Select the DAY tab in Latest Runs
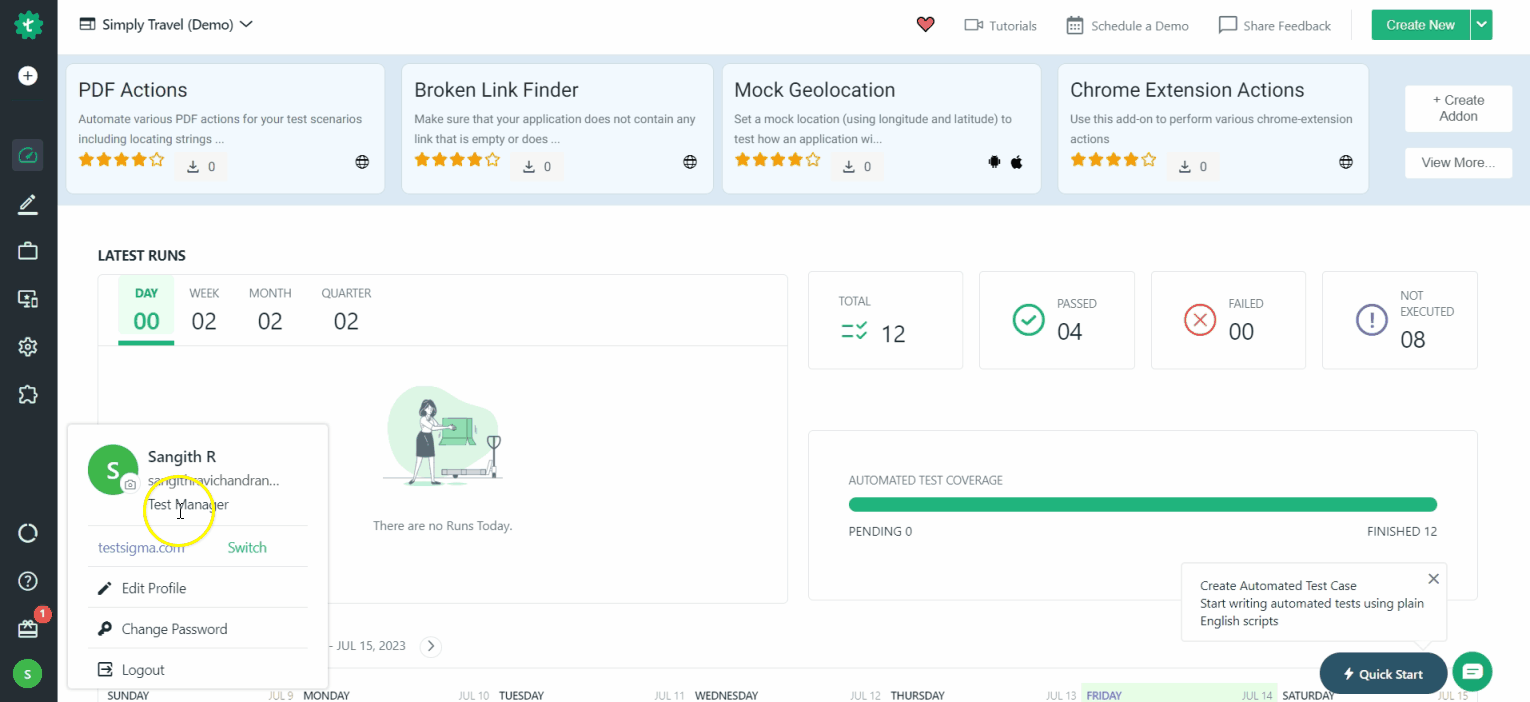The image size is (1530, 702). 146,310
